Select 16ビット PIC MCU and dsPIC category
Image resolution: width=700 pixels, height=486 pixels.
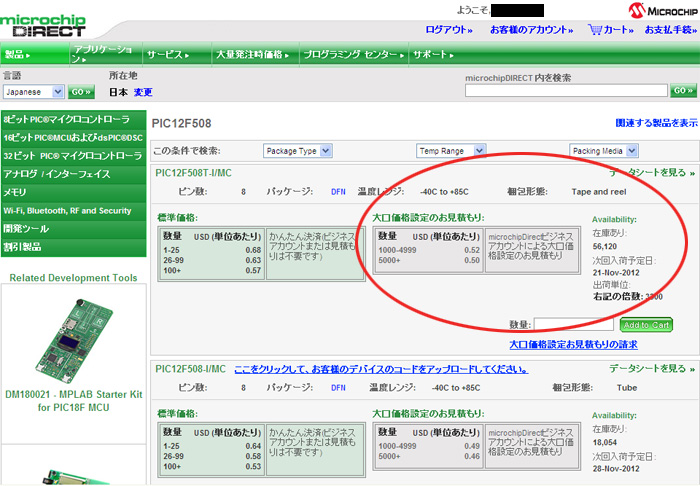pos(73,138)
